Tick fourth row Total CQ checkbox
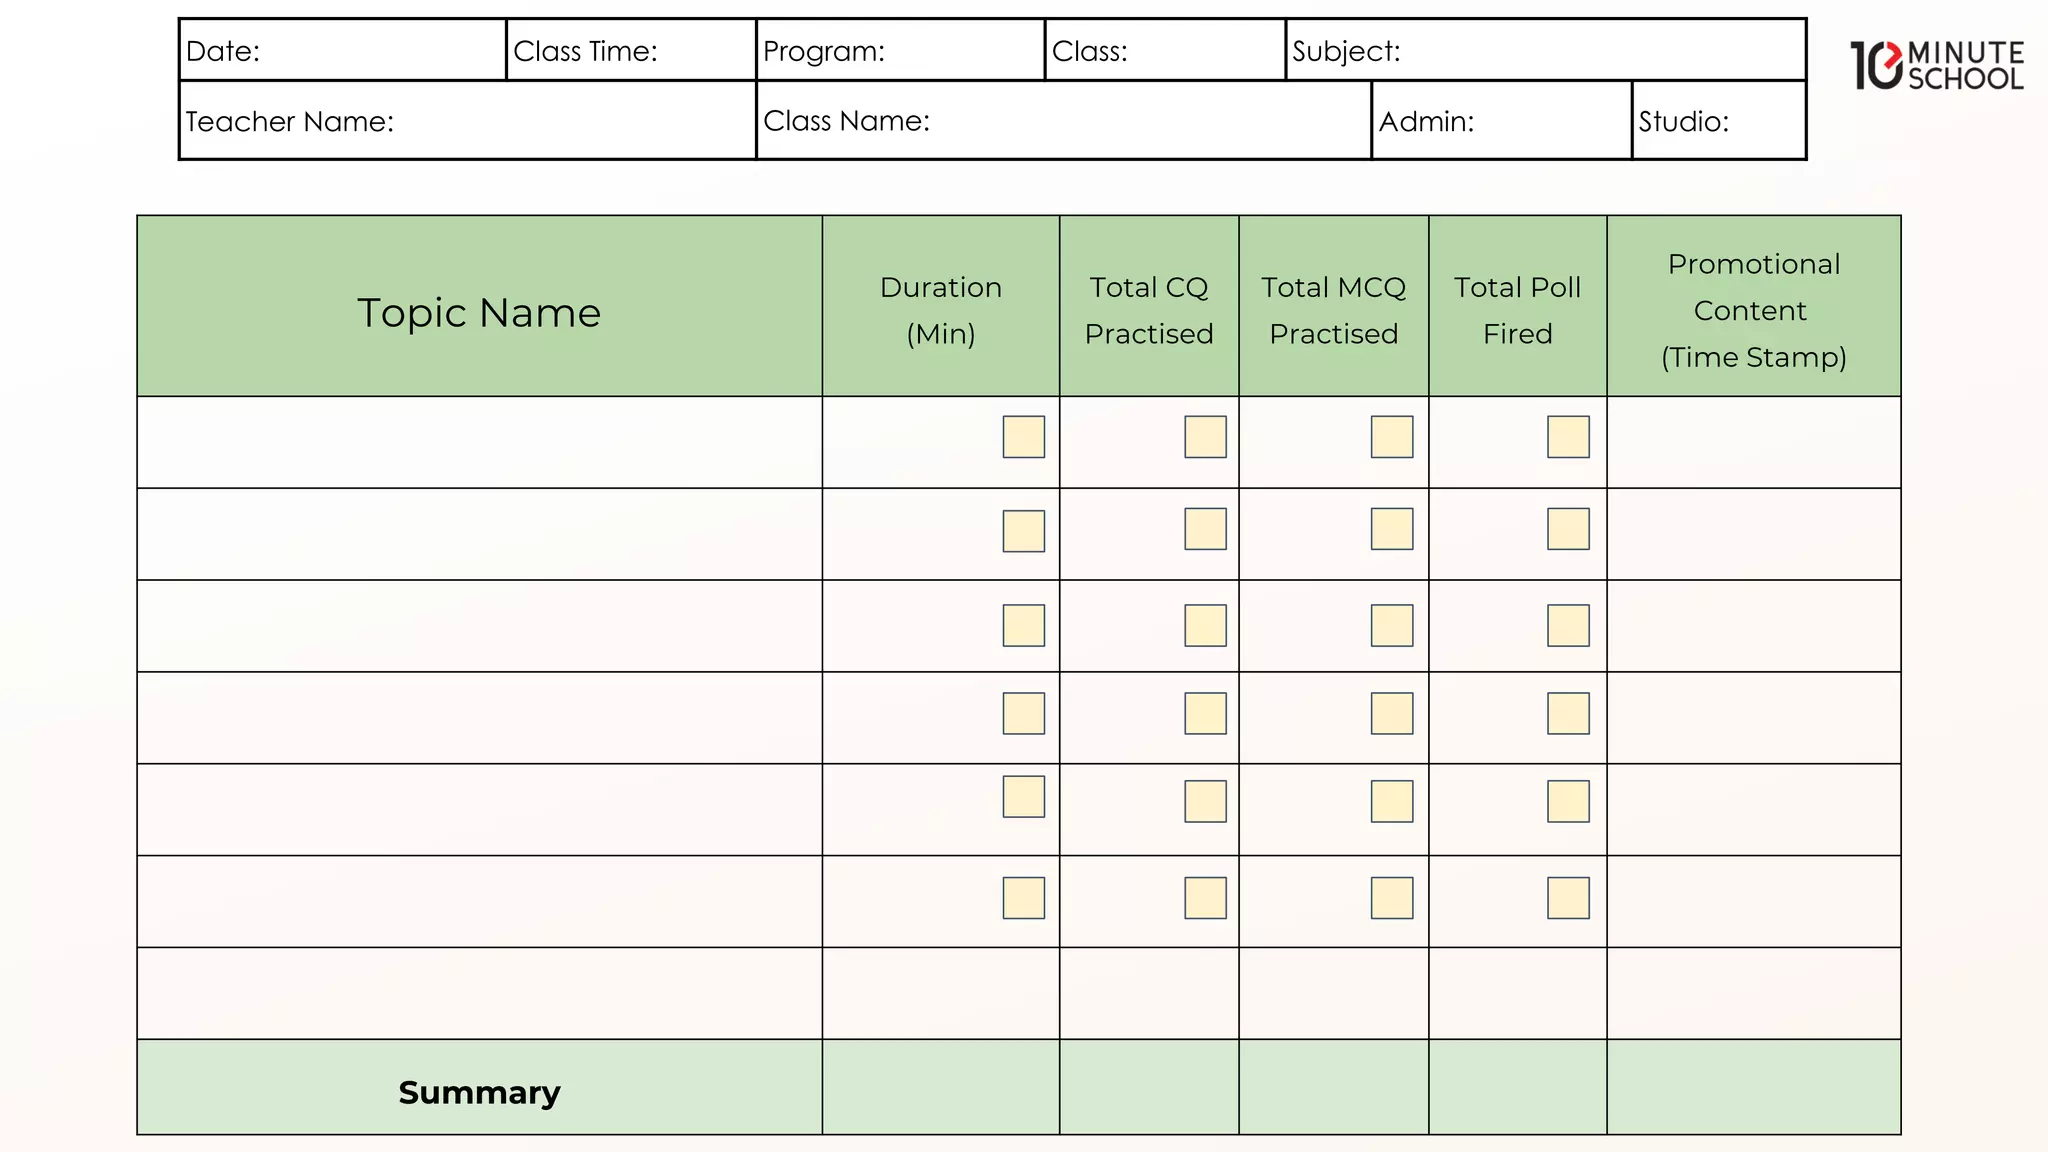Viewport: 2048px width, 1152px height. (1205, 713)
